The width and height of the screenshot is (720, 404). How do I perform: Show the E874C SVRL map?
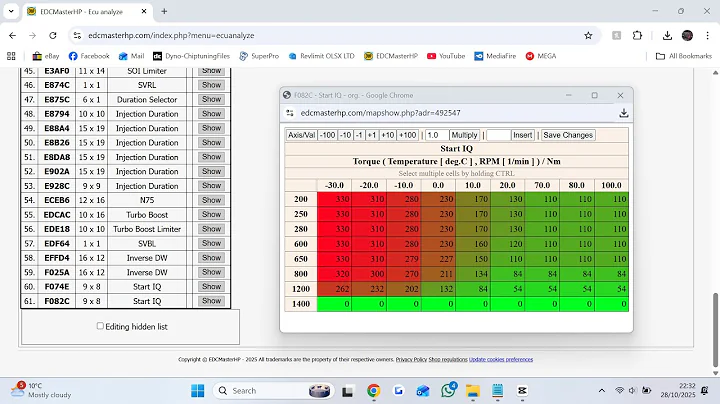pos(212,85)
